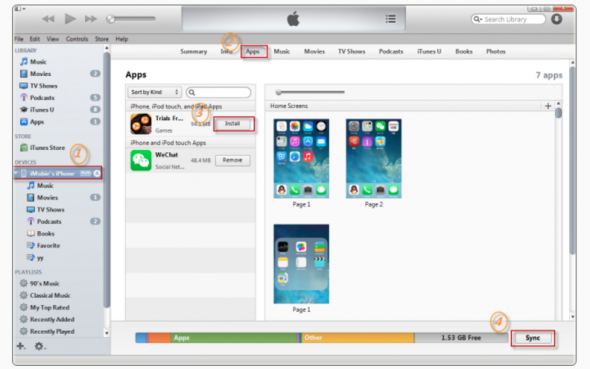Open the Up Next list icon
590x369 pixels.
click(x=391, y=19)
